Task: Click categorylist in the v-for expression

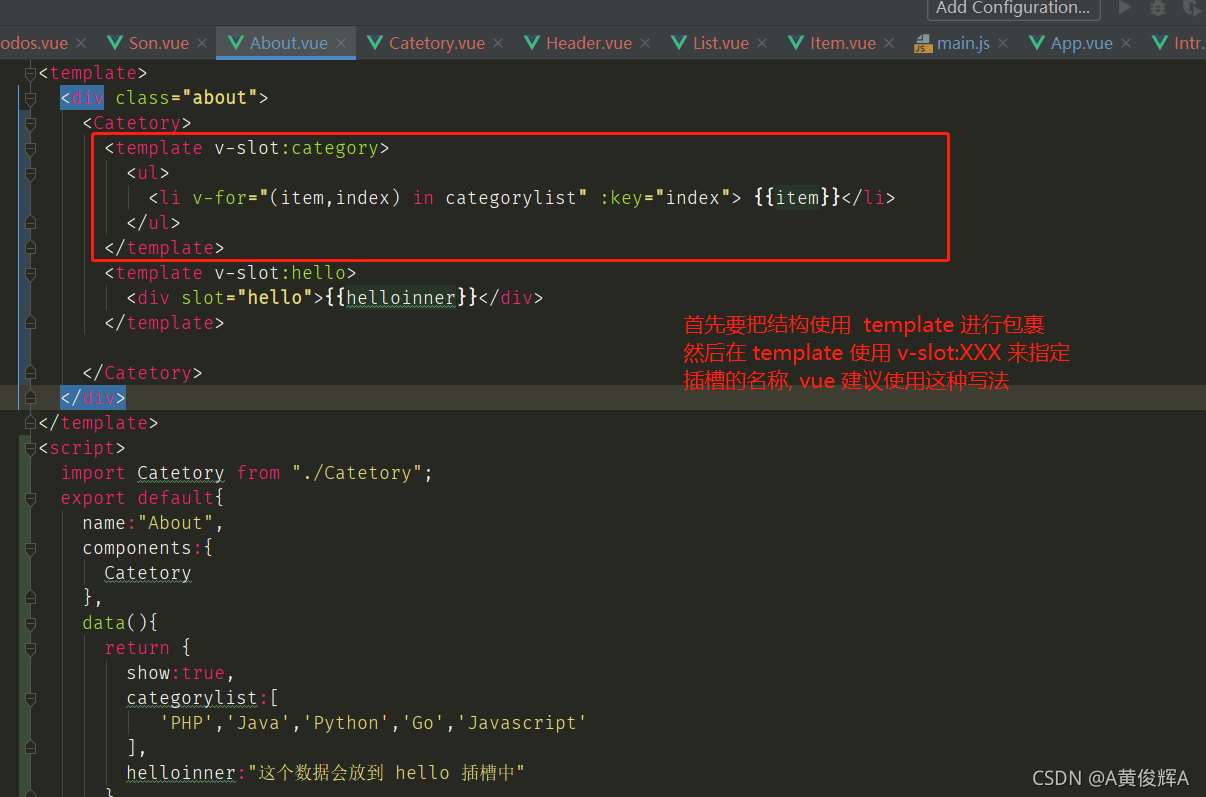Action: 511,198
